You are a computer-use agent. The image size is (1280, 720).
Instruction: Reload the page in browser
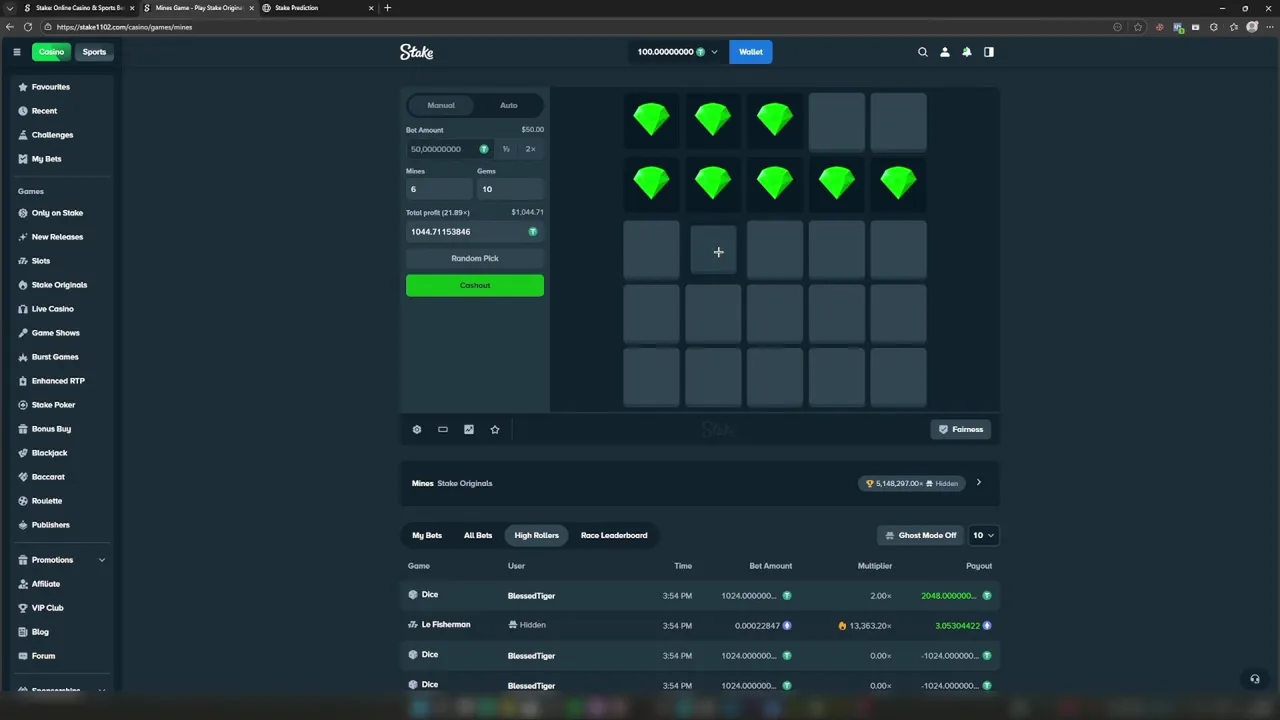[x=27, y=27]
